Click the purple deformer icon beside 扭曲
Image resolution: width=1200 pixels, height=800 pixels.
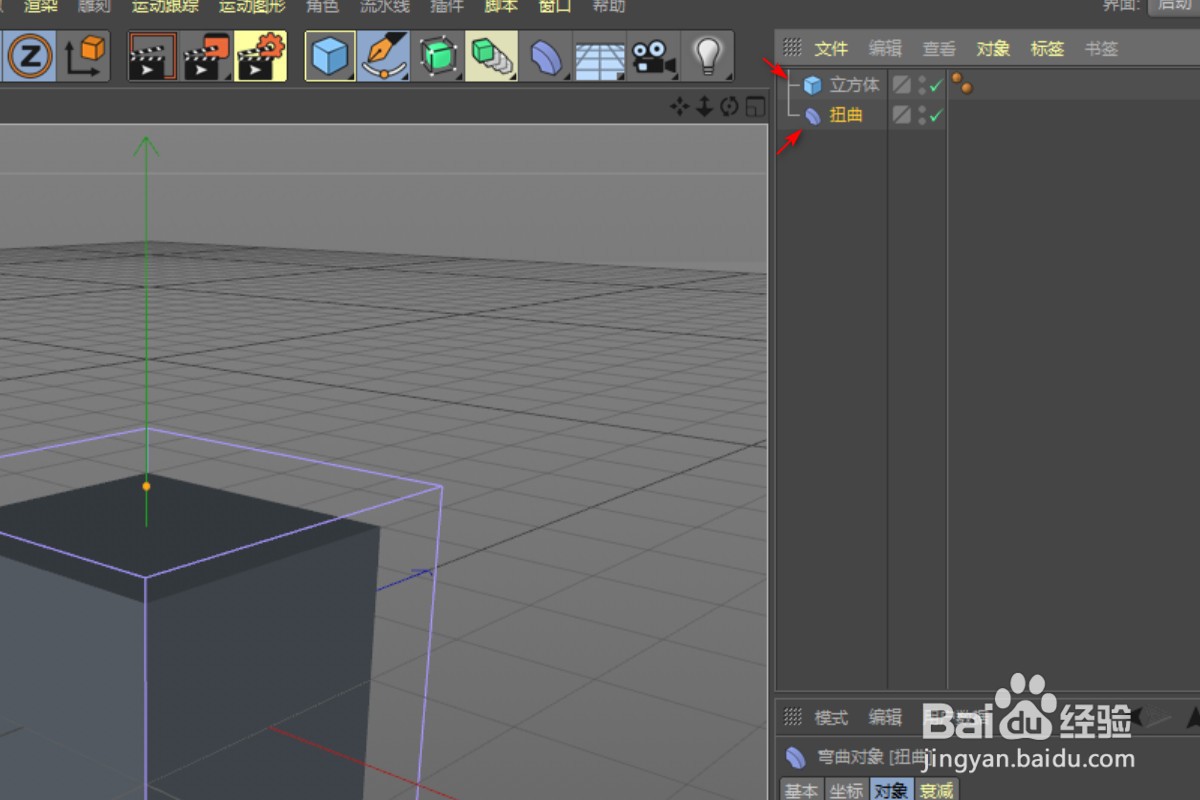coord(813,116)
